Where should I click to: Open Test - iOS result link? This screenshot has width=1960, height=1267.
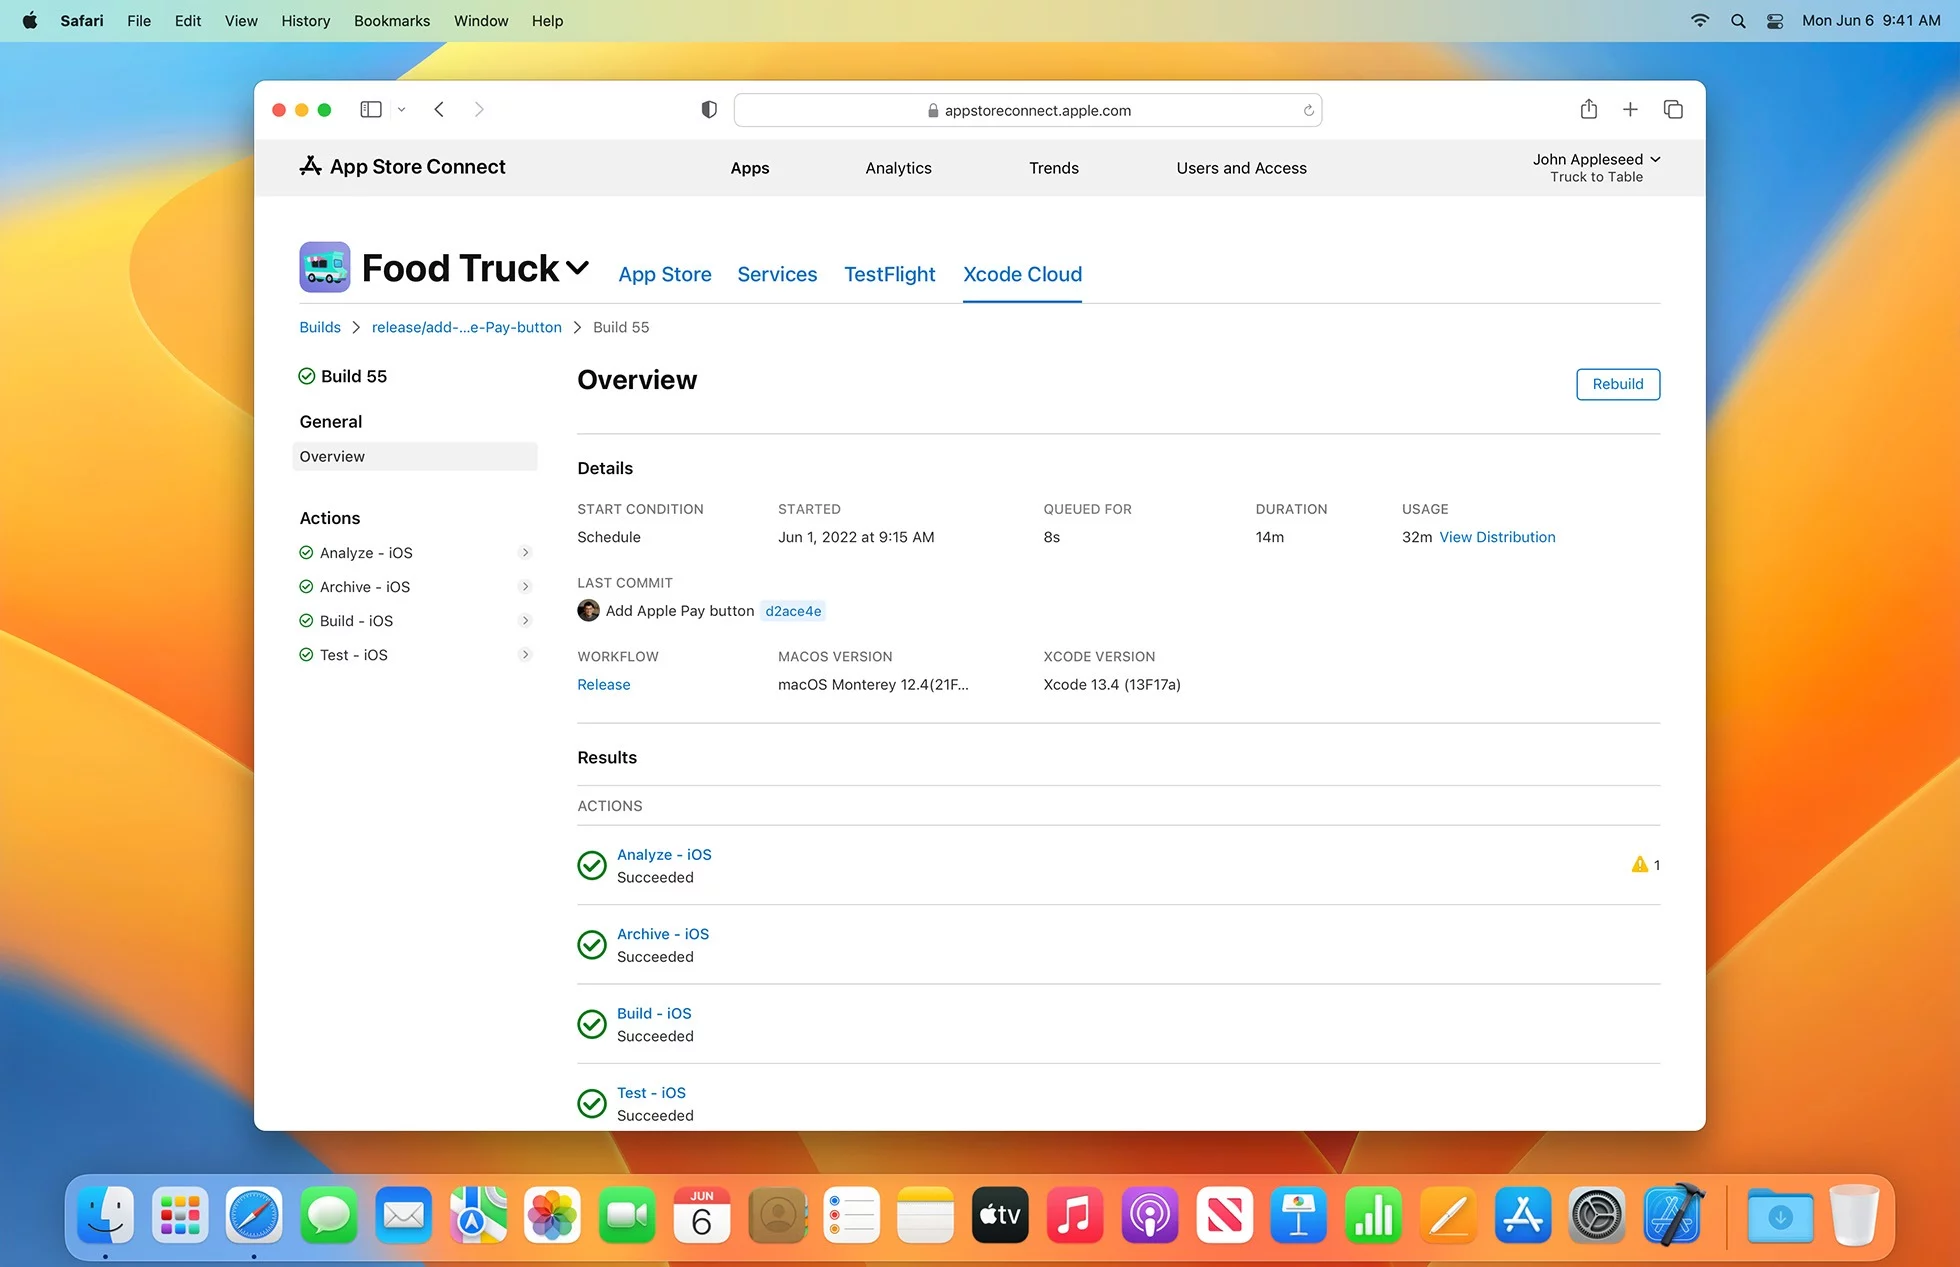pyautogui.click(x=651, y=1093)
